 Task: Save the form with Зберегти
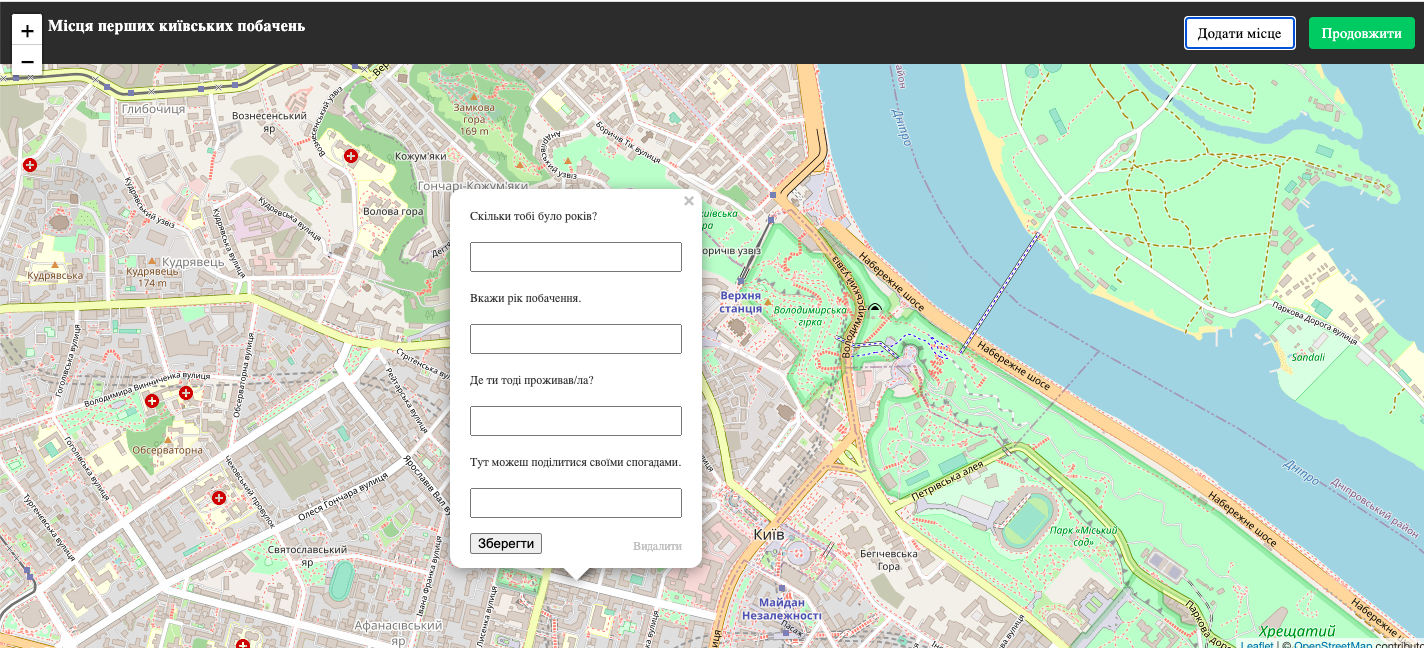(506, 544)
